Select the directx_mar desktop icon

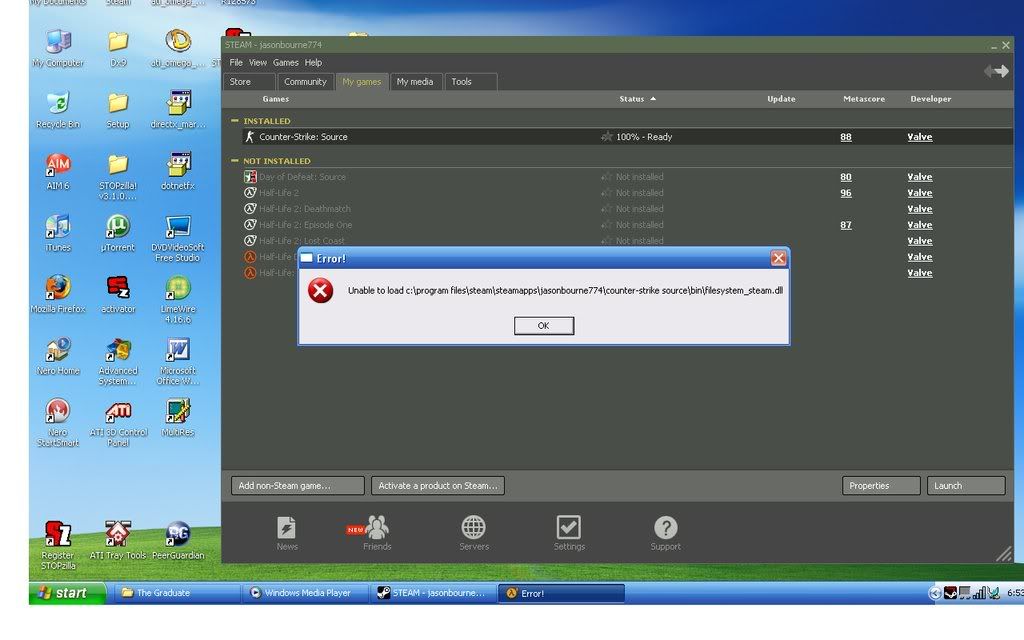(178, 110)
